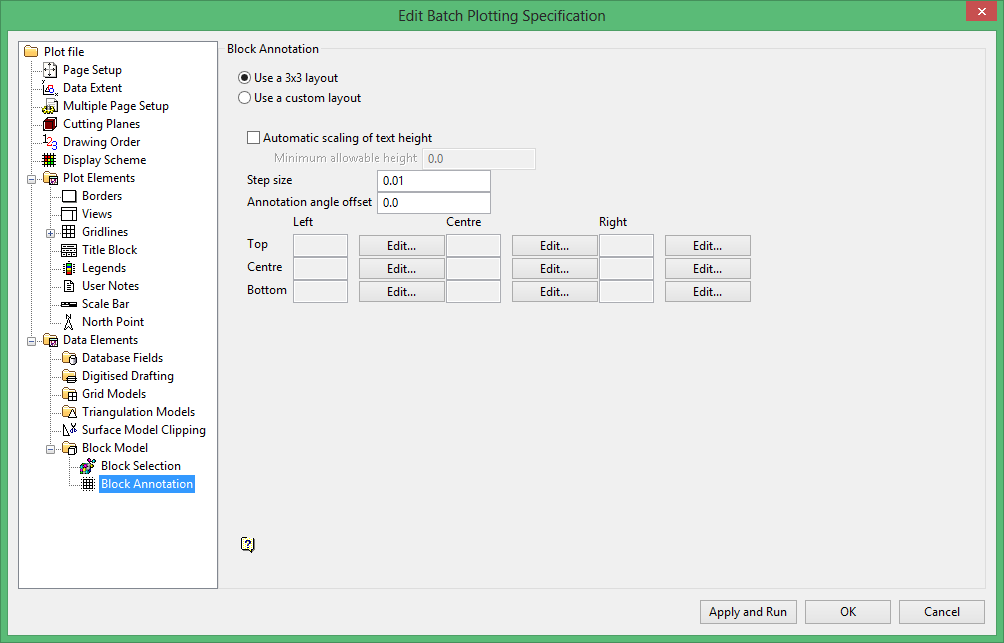Enable automatic scaling of text height
The image size is (1004, 643).
coord(254,138)
